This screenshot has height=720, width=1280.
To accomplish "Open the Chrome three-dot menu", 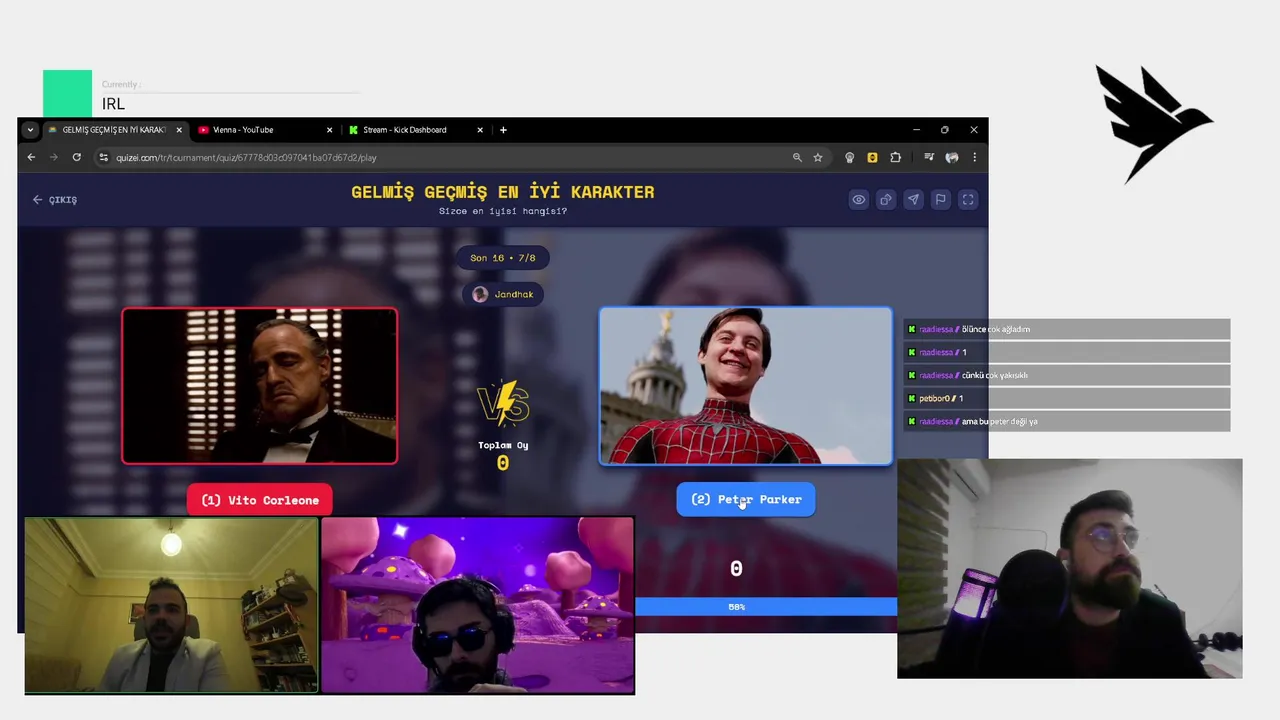I will (974, 157).
